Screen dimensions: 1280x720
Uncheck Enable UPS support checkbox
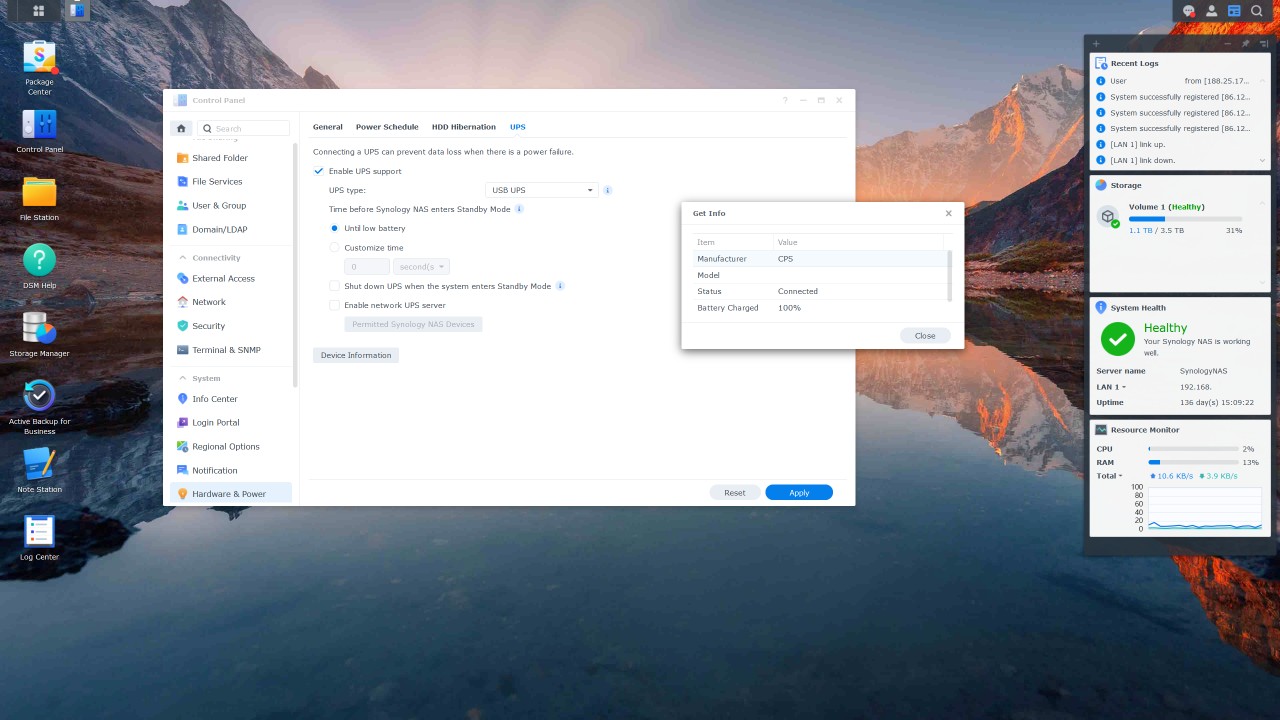click(319, 171)
